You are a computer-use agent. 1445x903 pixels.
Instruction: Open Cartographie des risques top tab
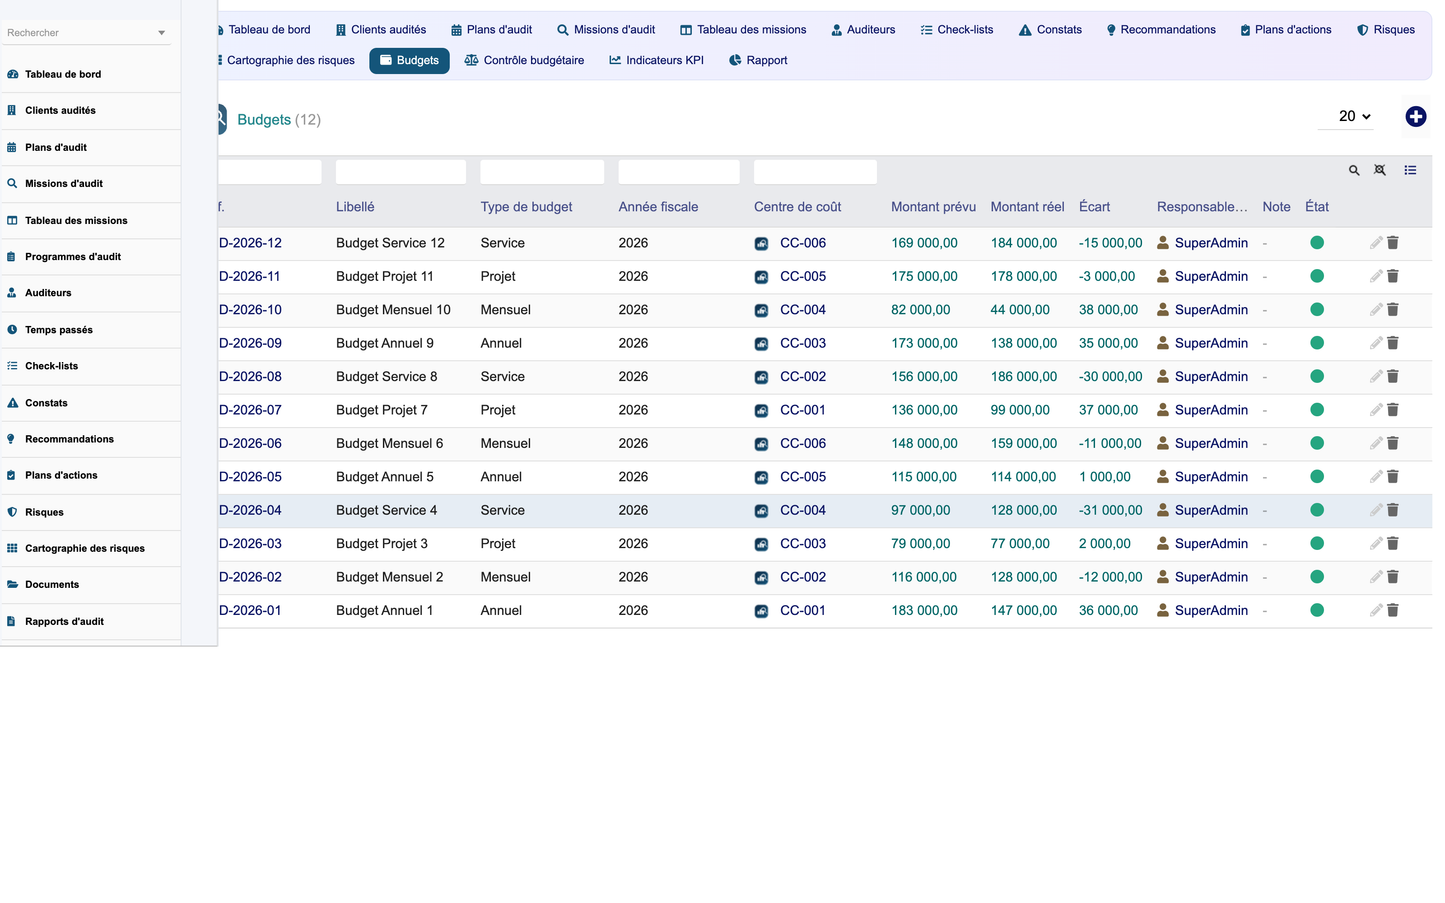[x=286, y=60]
